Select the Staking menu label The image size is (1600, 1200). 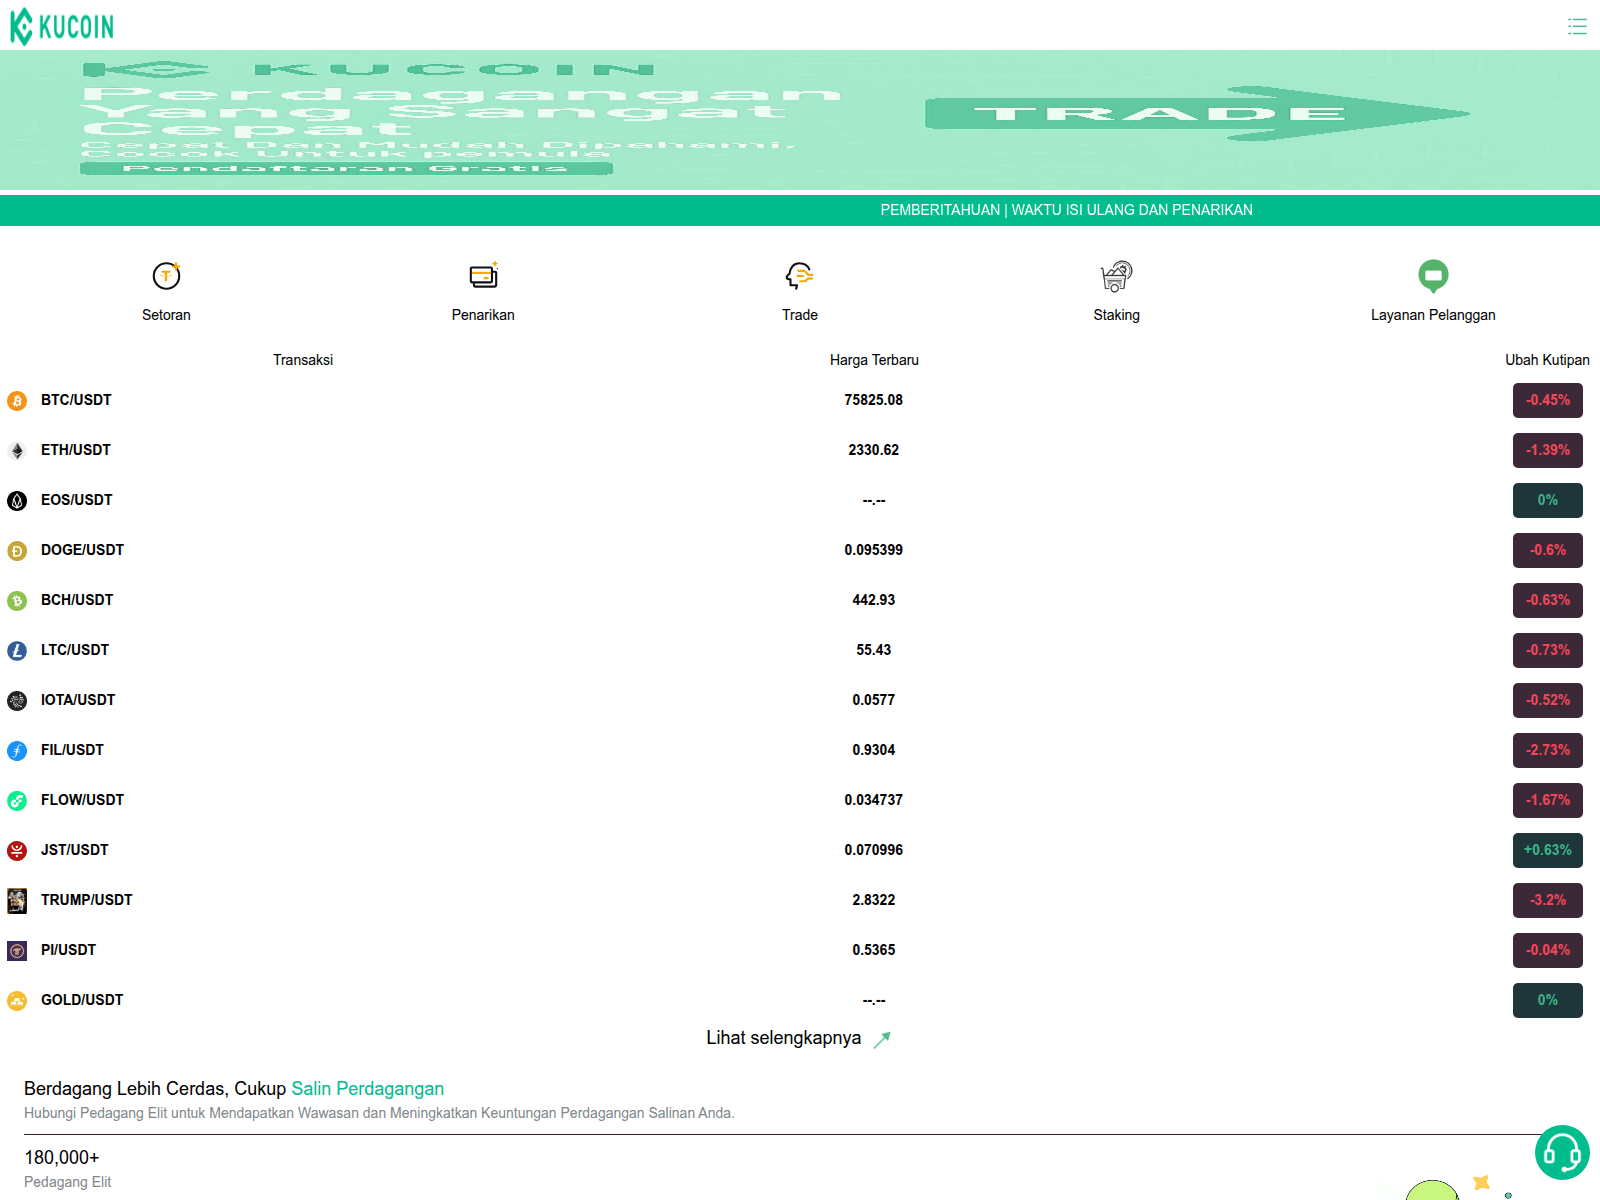tap(1116, 315)
